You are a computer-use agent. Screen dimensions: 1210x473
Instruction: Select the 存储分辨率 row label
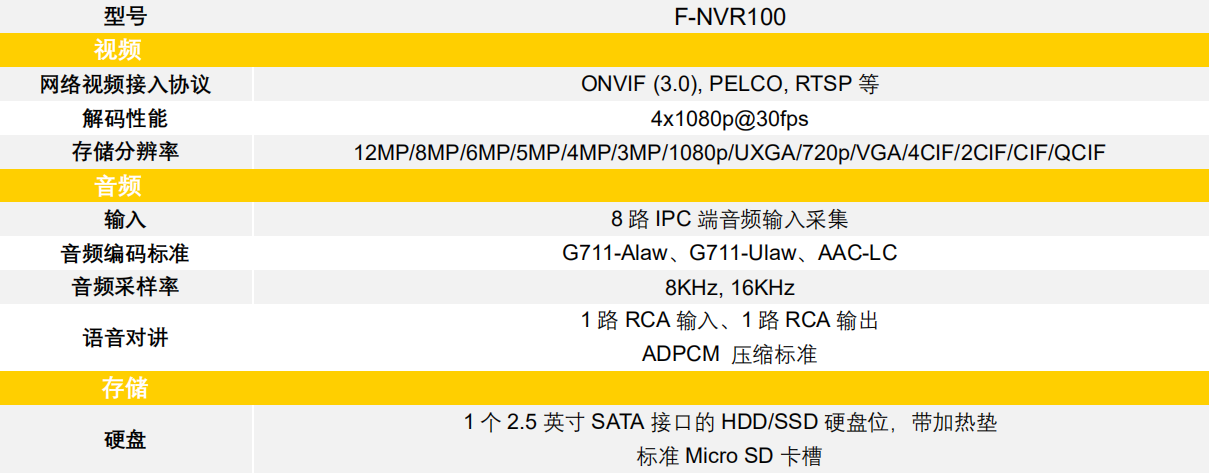point(125,153)
